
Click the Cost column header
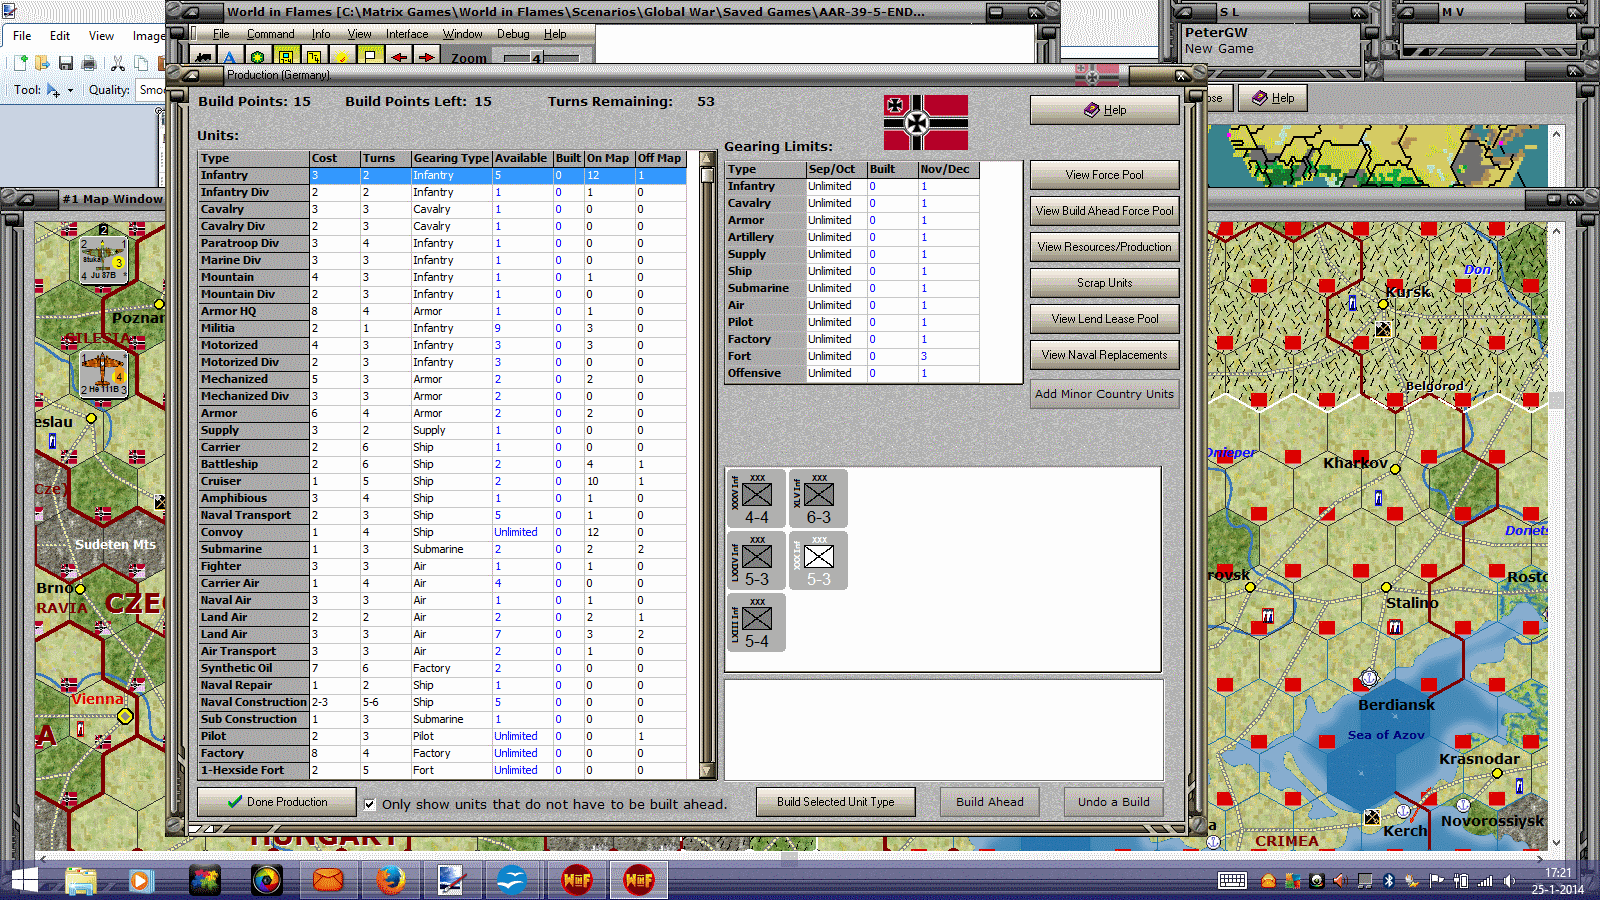point(334,158)
